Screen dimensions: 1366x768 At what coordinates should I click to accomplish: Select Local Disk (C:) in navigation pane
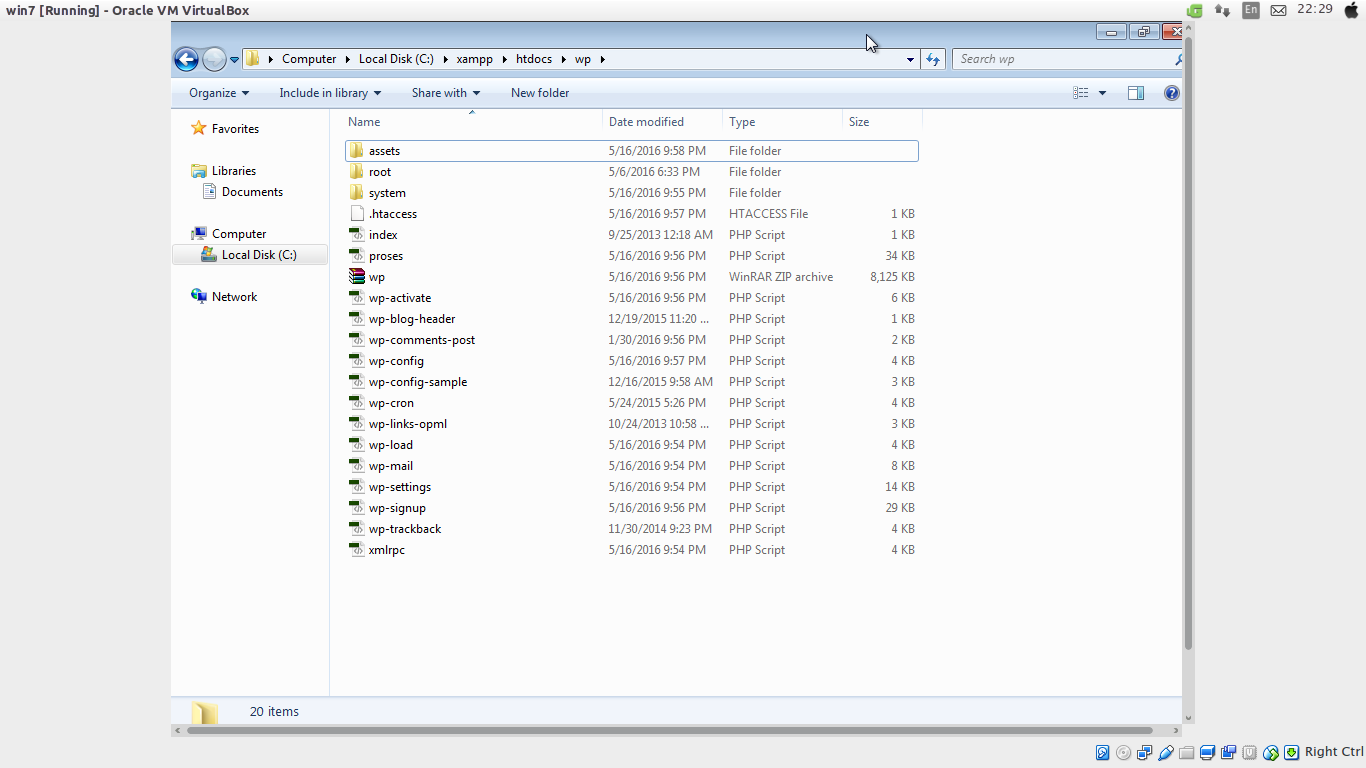pyautogui.click(x=259, y=255)
